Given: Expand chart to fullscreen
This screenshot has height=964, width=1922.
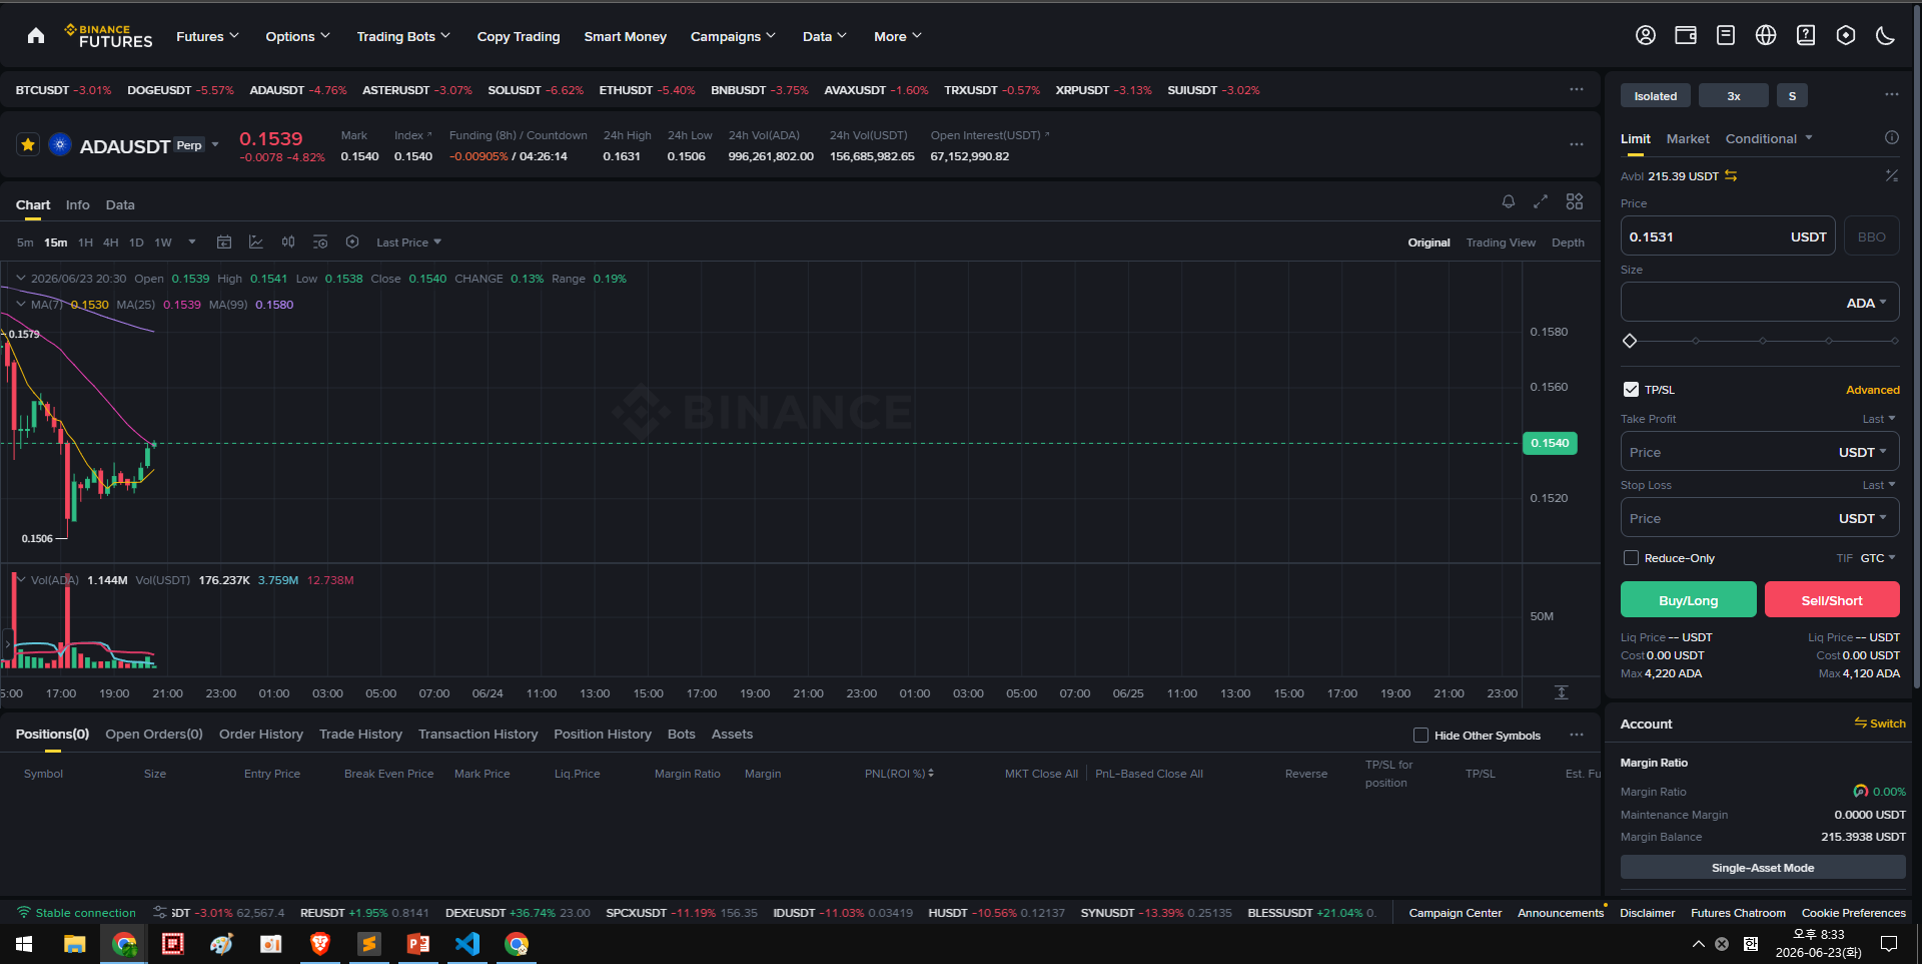Looking at the screenshot, I should [x=1540, y=202].
